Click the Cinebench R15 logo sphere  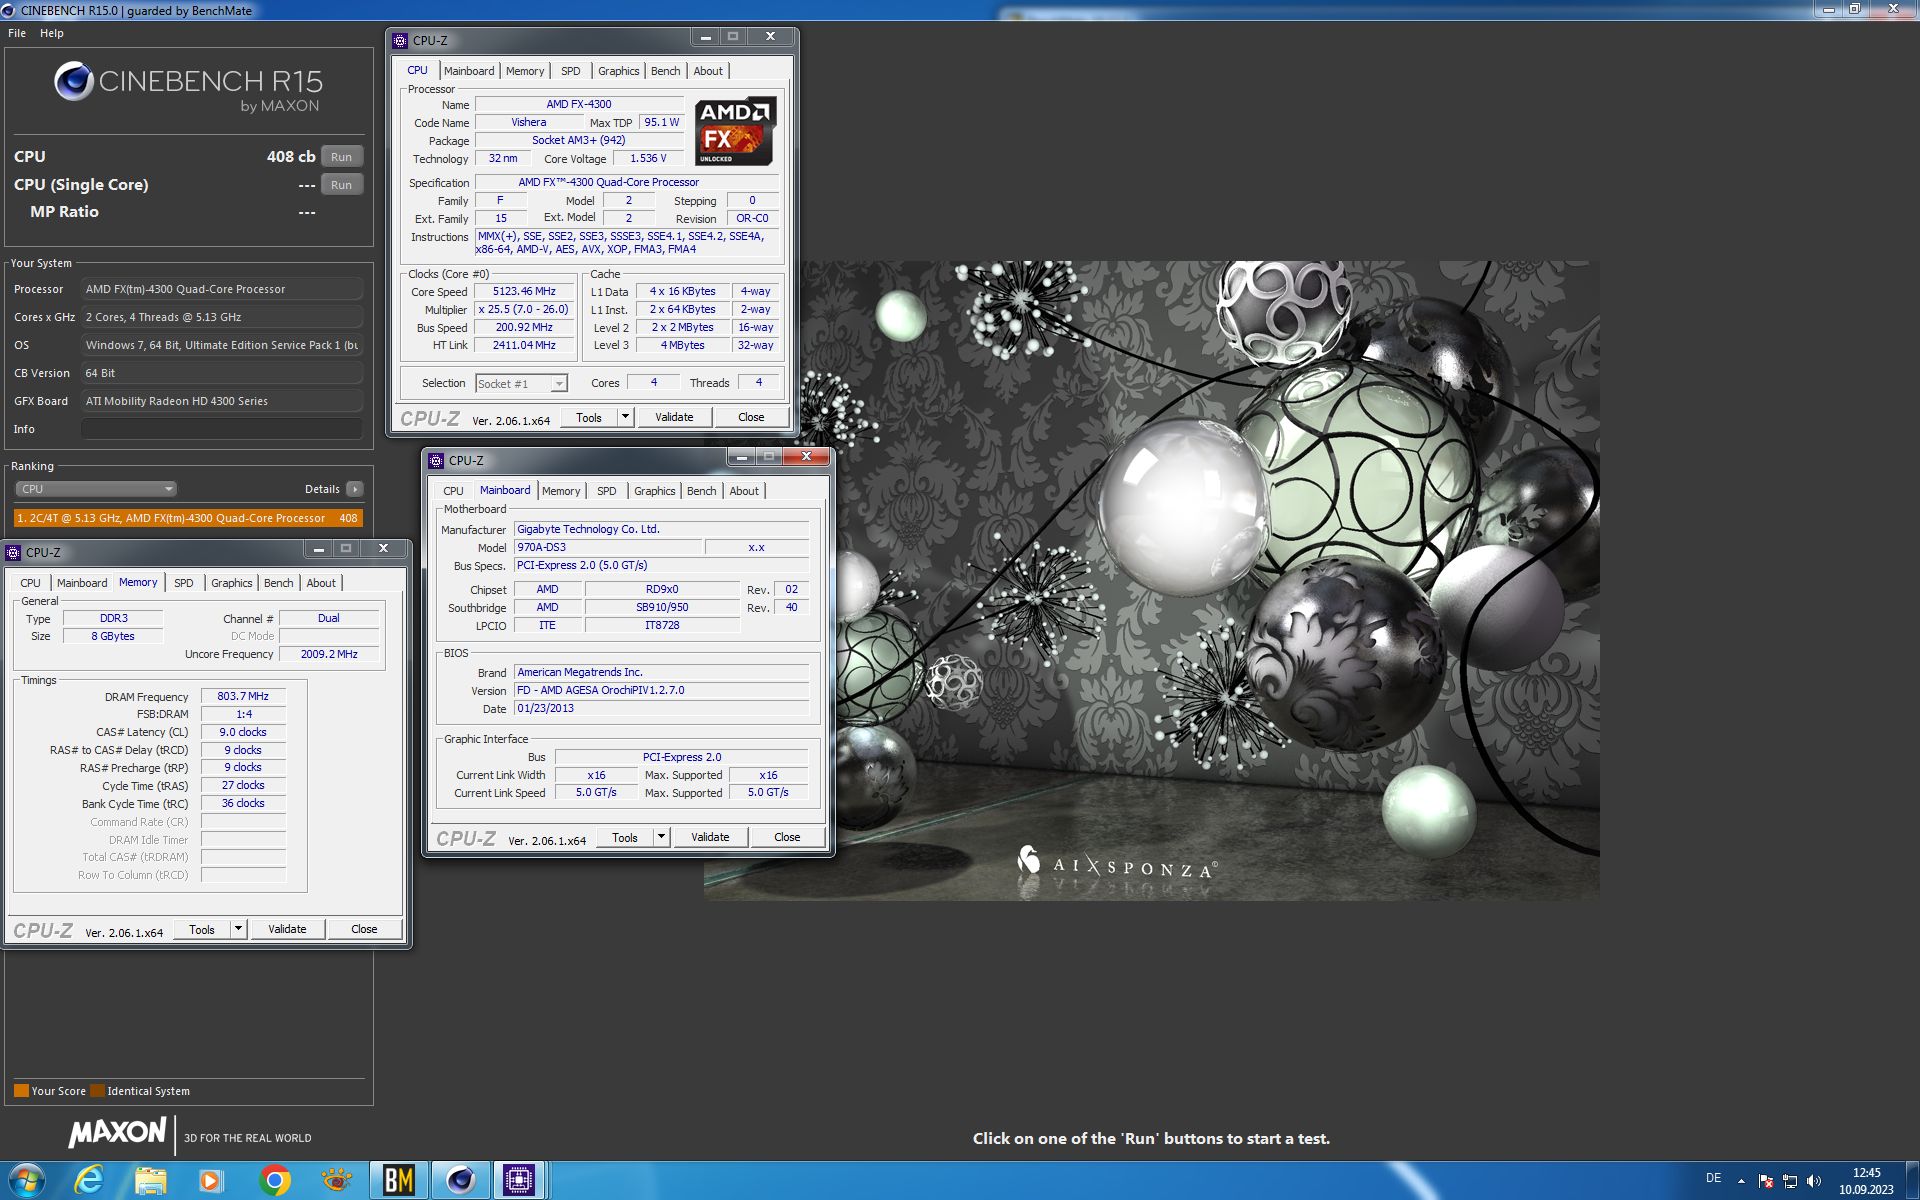click(x=74, y=82)
